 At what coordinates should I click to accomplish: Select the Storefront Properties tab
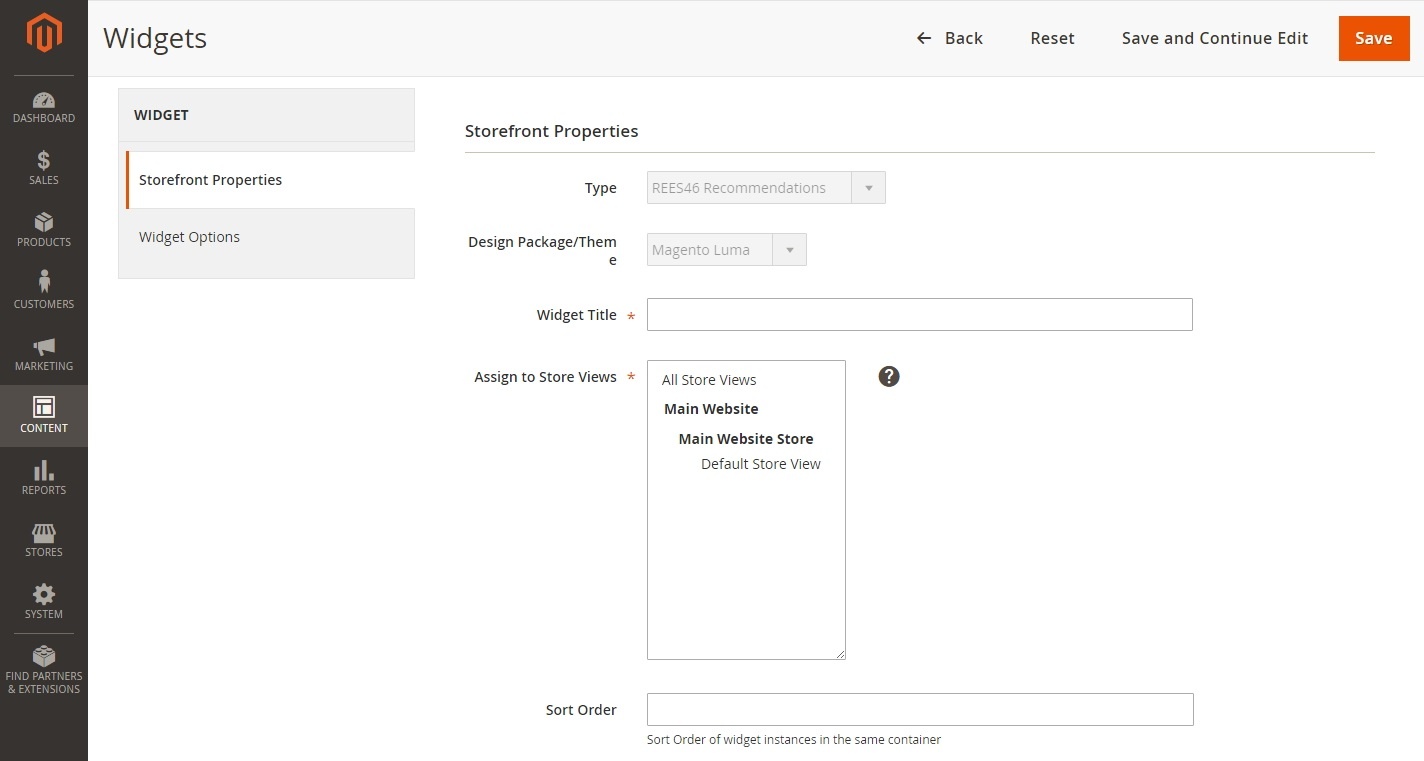coord(210,180)
